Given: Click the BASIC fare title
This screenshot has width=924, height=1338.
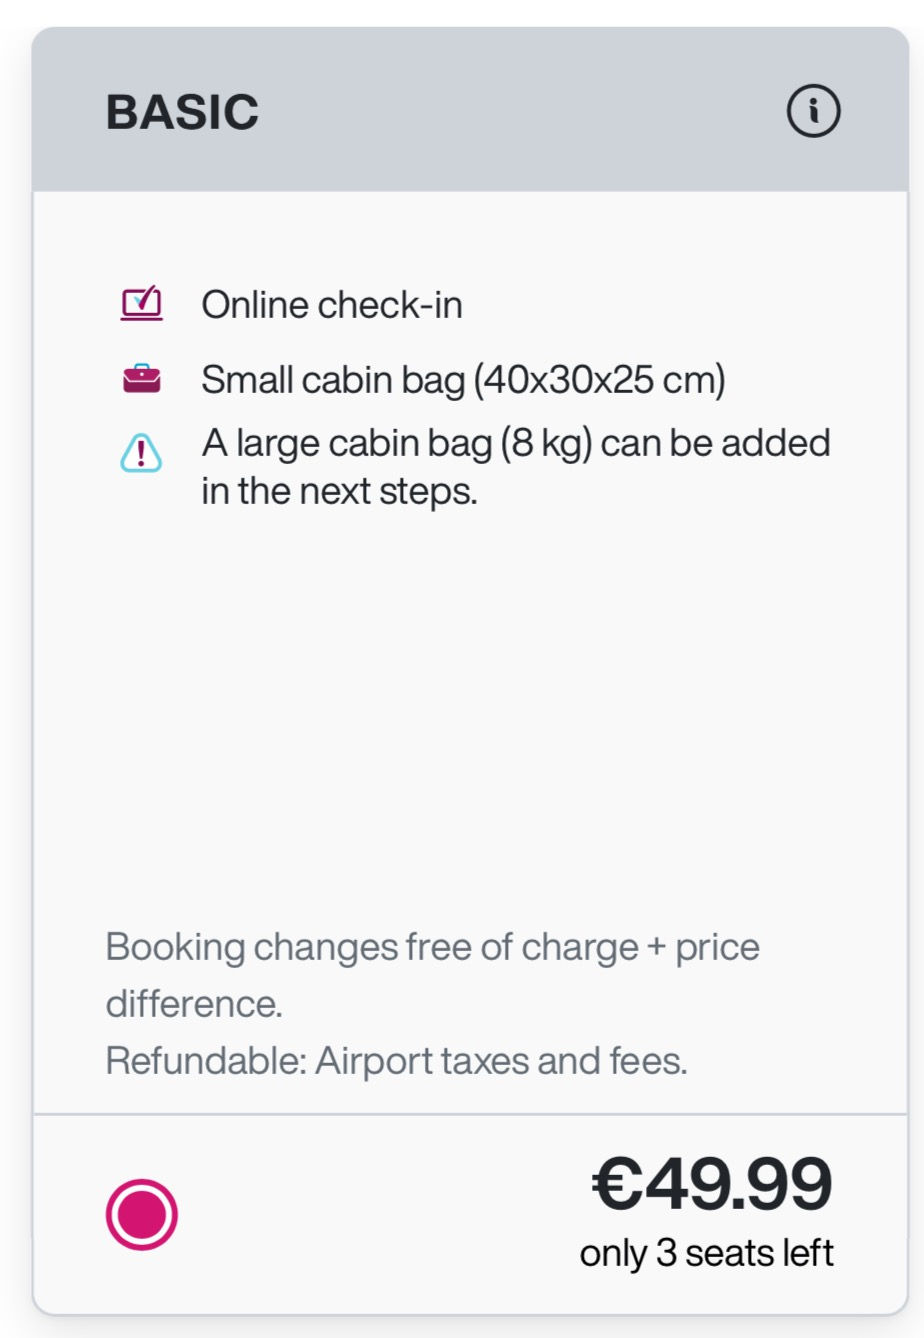Looking at the screenshot, I should 182,111.
